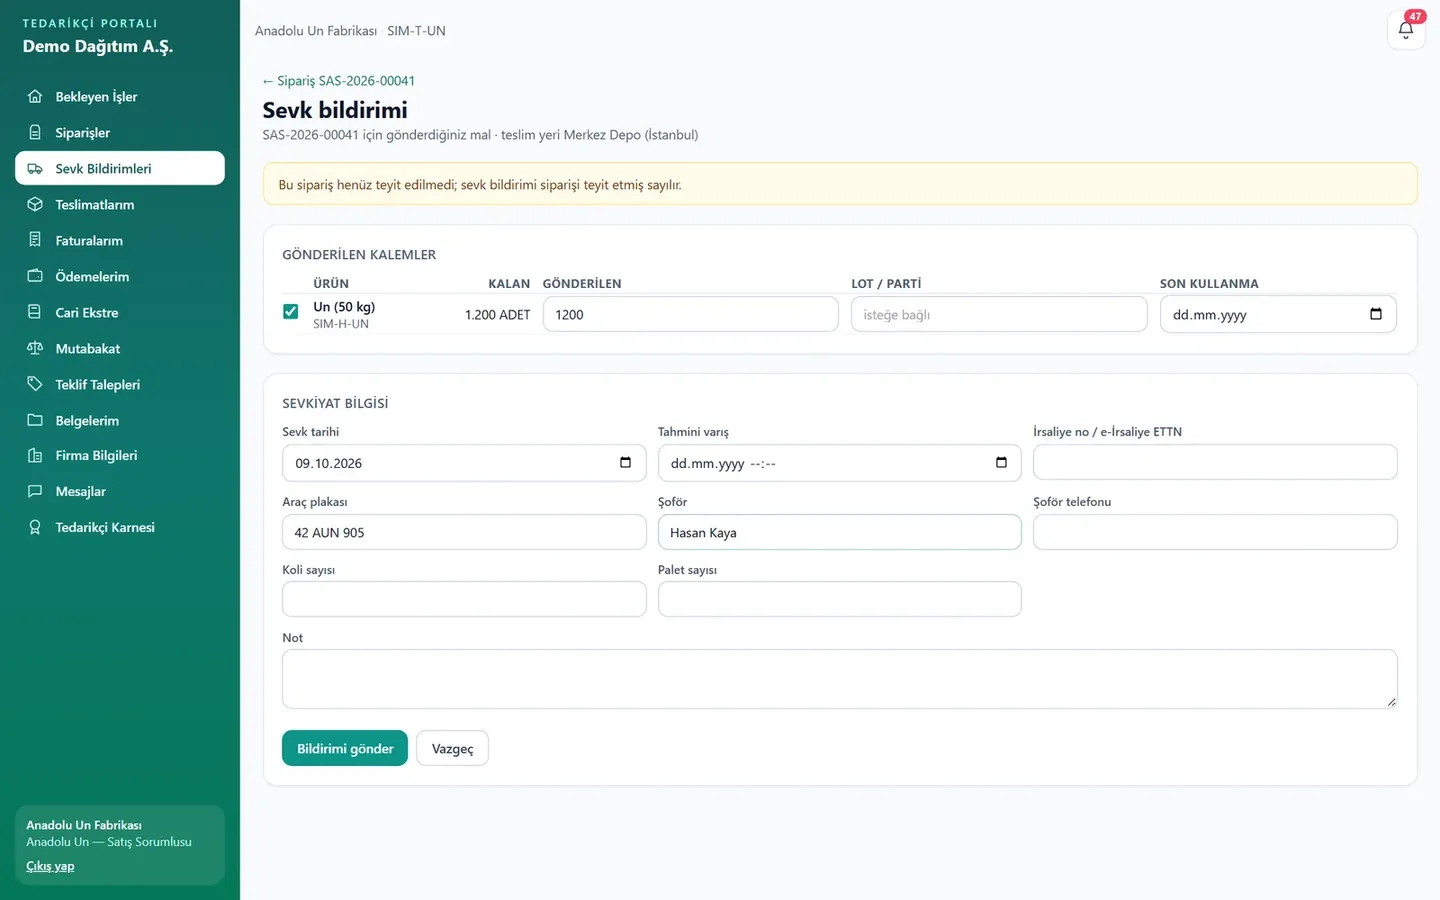Click the Son Kullanma date field
Screen dimensions: 1440x900
click(x=1278, y=314)
